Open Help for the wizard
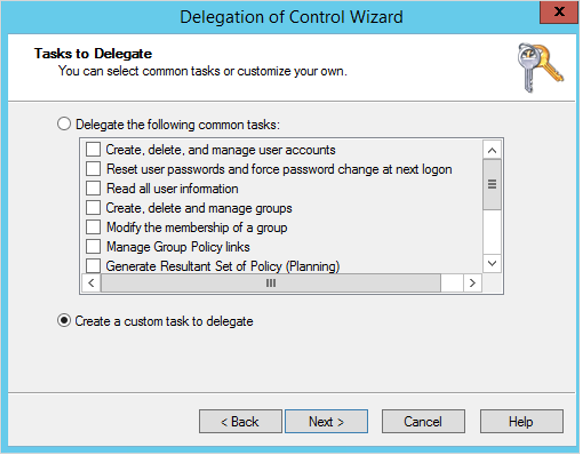The width and height of the screenshot is (580, 454). point(522,421)
